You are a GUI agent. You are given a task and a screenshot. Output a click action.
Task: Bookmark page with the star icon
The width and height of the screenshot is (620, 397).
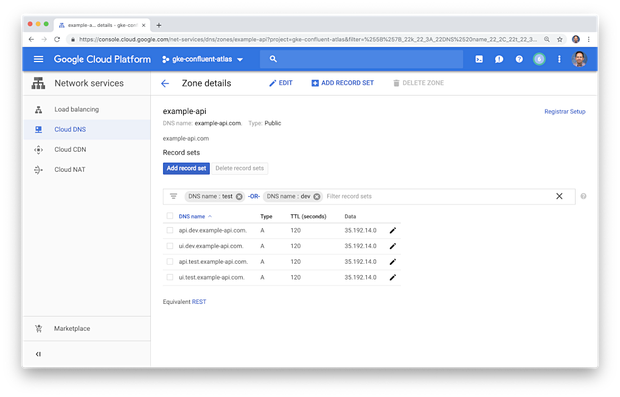coord(560,40)
